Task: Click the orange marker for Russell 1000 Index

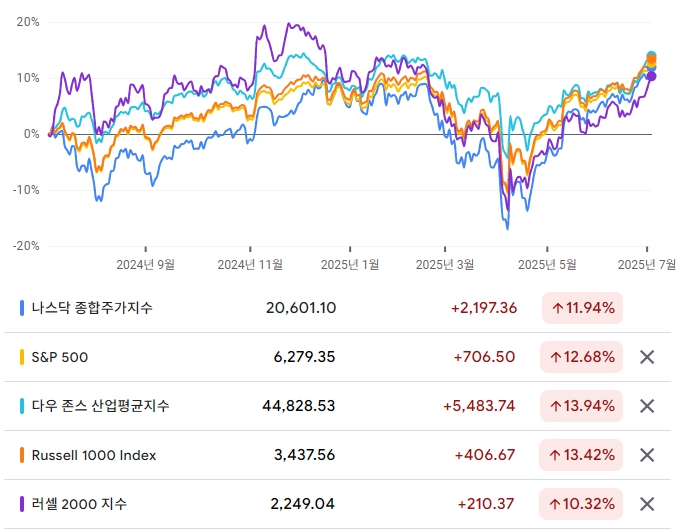Action: pyautogui.click(x=22, y=455)
